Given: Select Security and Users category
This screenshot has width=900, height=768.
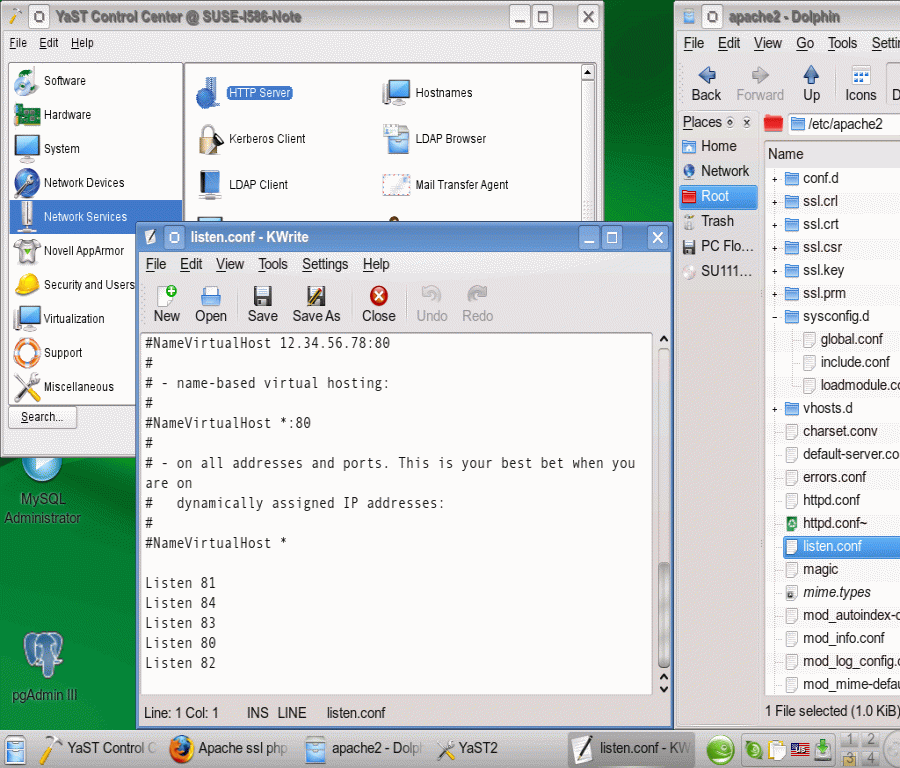Looking at the screenshot, I should [74, 285].
